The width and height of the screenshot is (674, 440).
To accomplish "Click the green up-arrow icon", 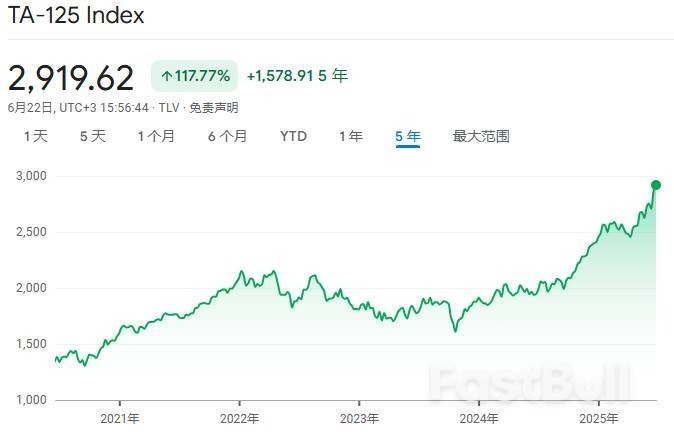I will point(166,76).
